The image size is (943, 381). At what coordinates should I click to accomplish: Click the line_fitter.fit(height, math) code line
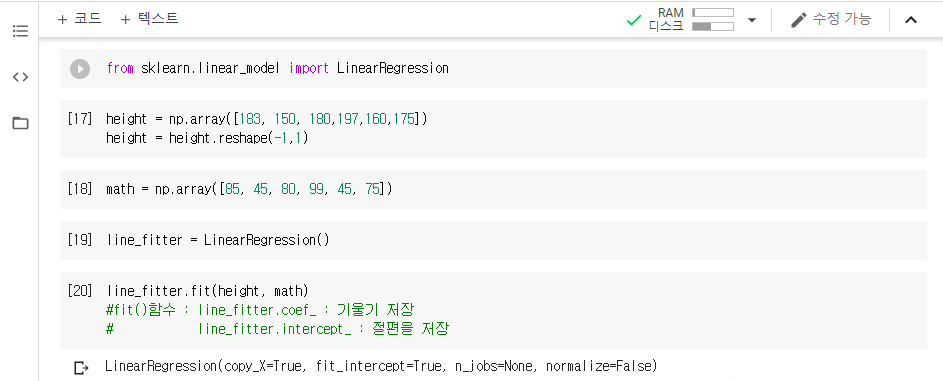pyautogui.click(x=207, y=291)
